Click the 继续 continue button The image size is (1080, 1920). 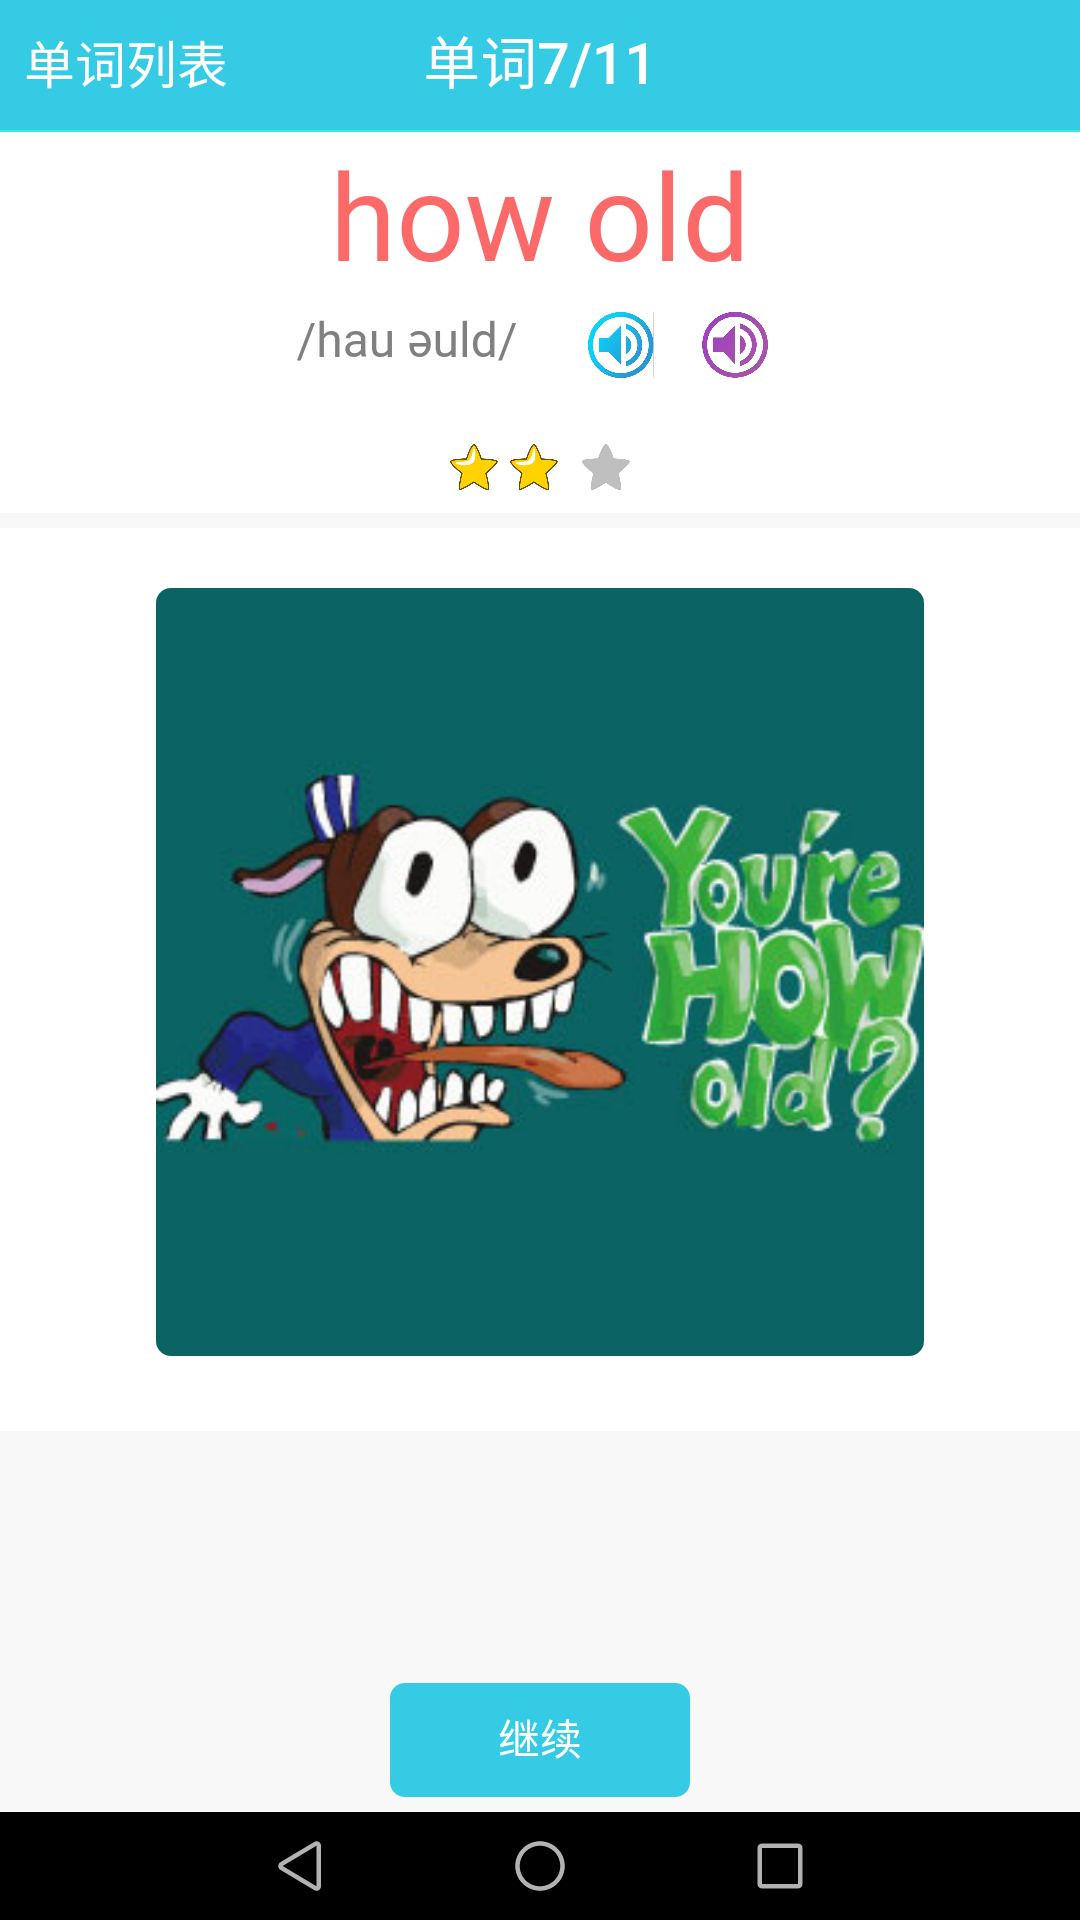pos(540,1740)
